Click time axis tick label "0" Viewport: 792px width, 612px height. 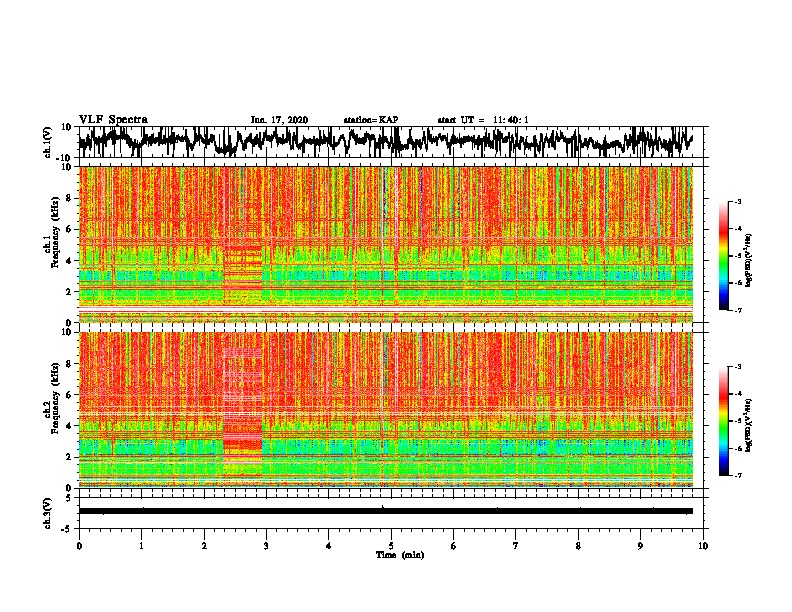pos(79,546)
